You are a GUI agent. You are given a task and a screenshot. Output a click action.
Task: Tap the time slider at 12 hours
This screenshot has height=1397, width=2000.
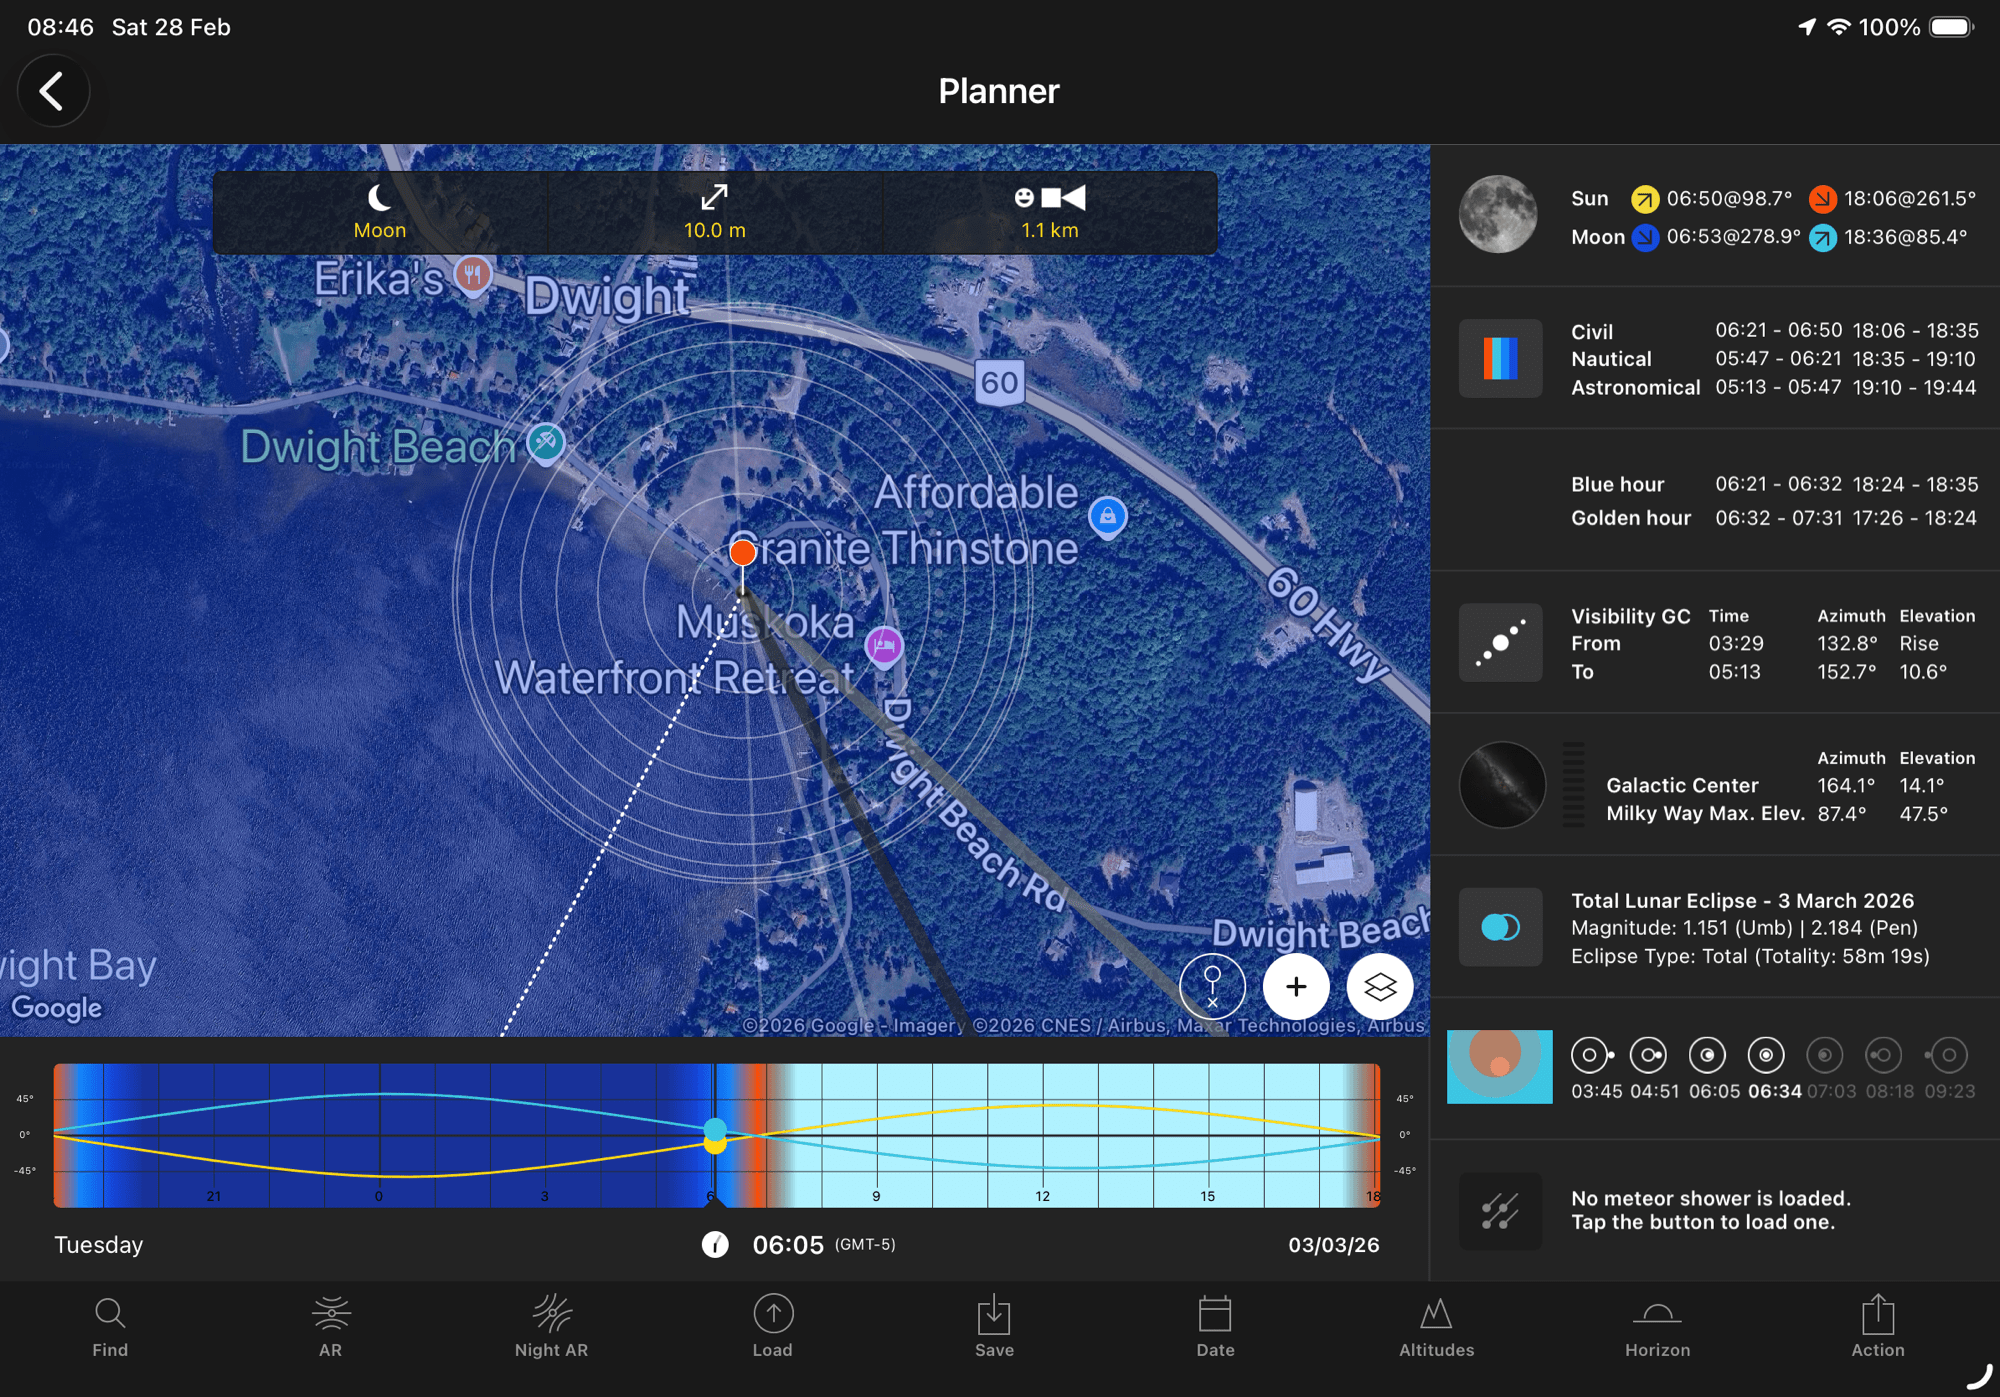click(x=1043, y=1135)
